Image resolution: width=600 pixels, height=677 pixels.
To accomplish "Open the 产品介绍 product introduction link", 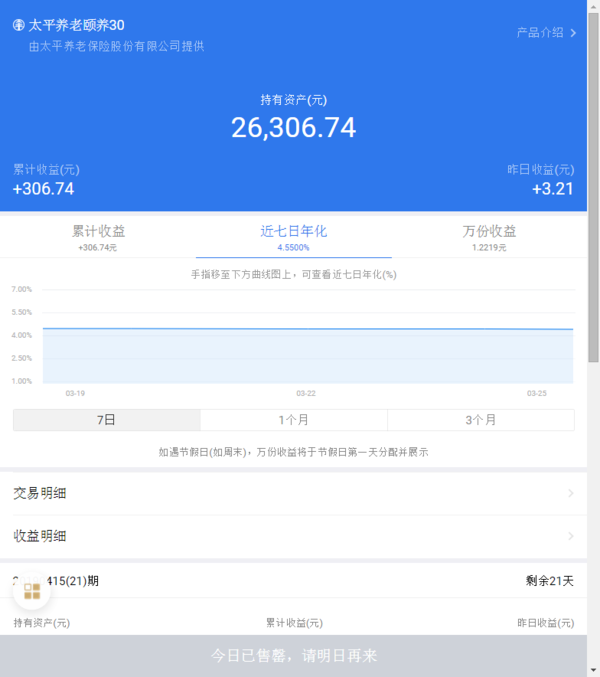I will point(546,33).
